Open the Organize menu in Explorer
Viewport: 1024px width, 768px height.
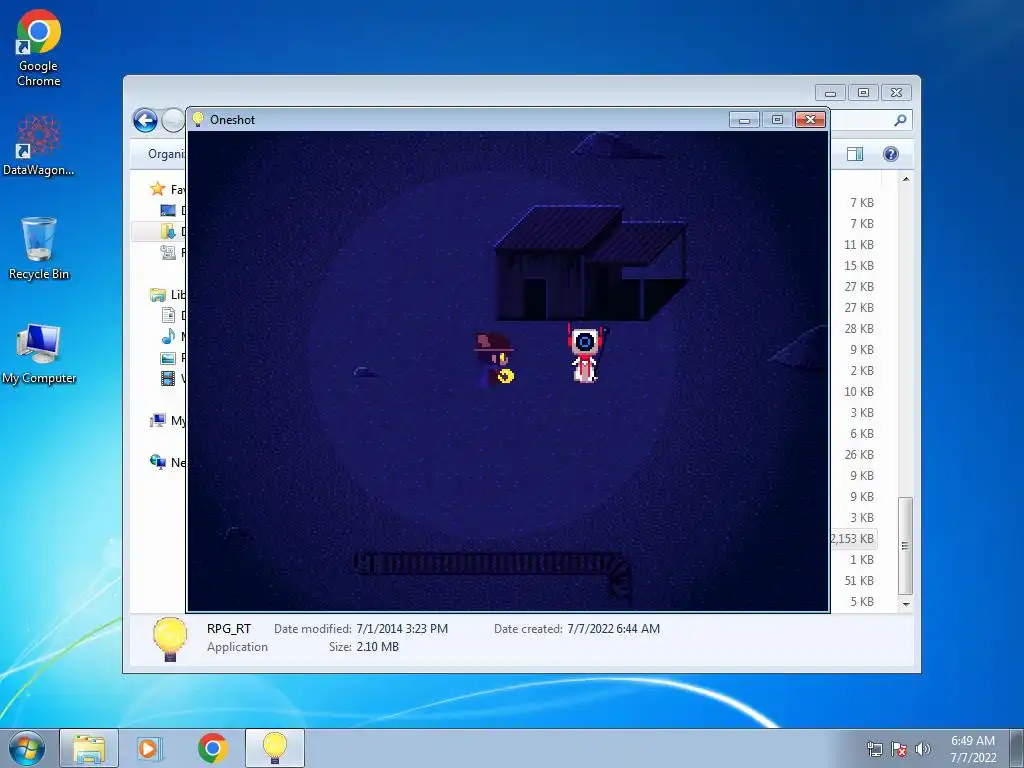coord(166,153)
